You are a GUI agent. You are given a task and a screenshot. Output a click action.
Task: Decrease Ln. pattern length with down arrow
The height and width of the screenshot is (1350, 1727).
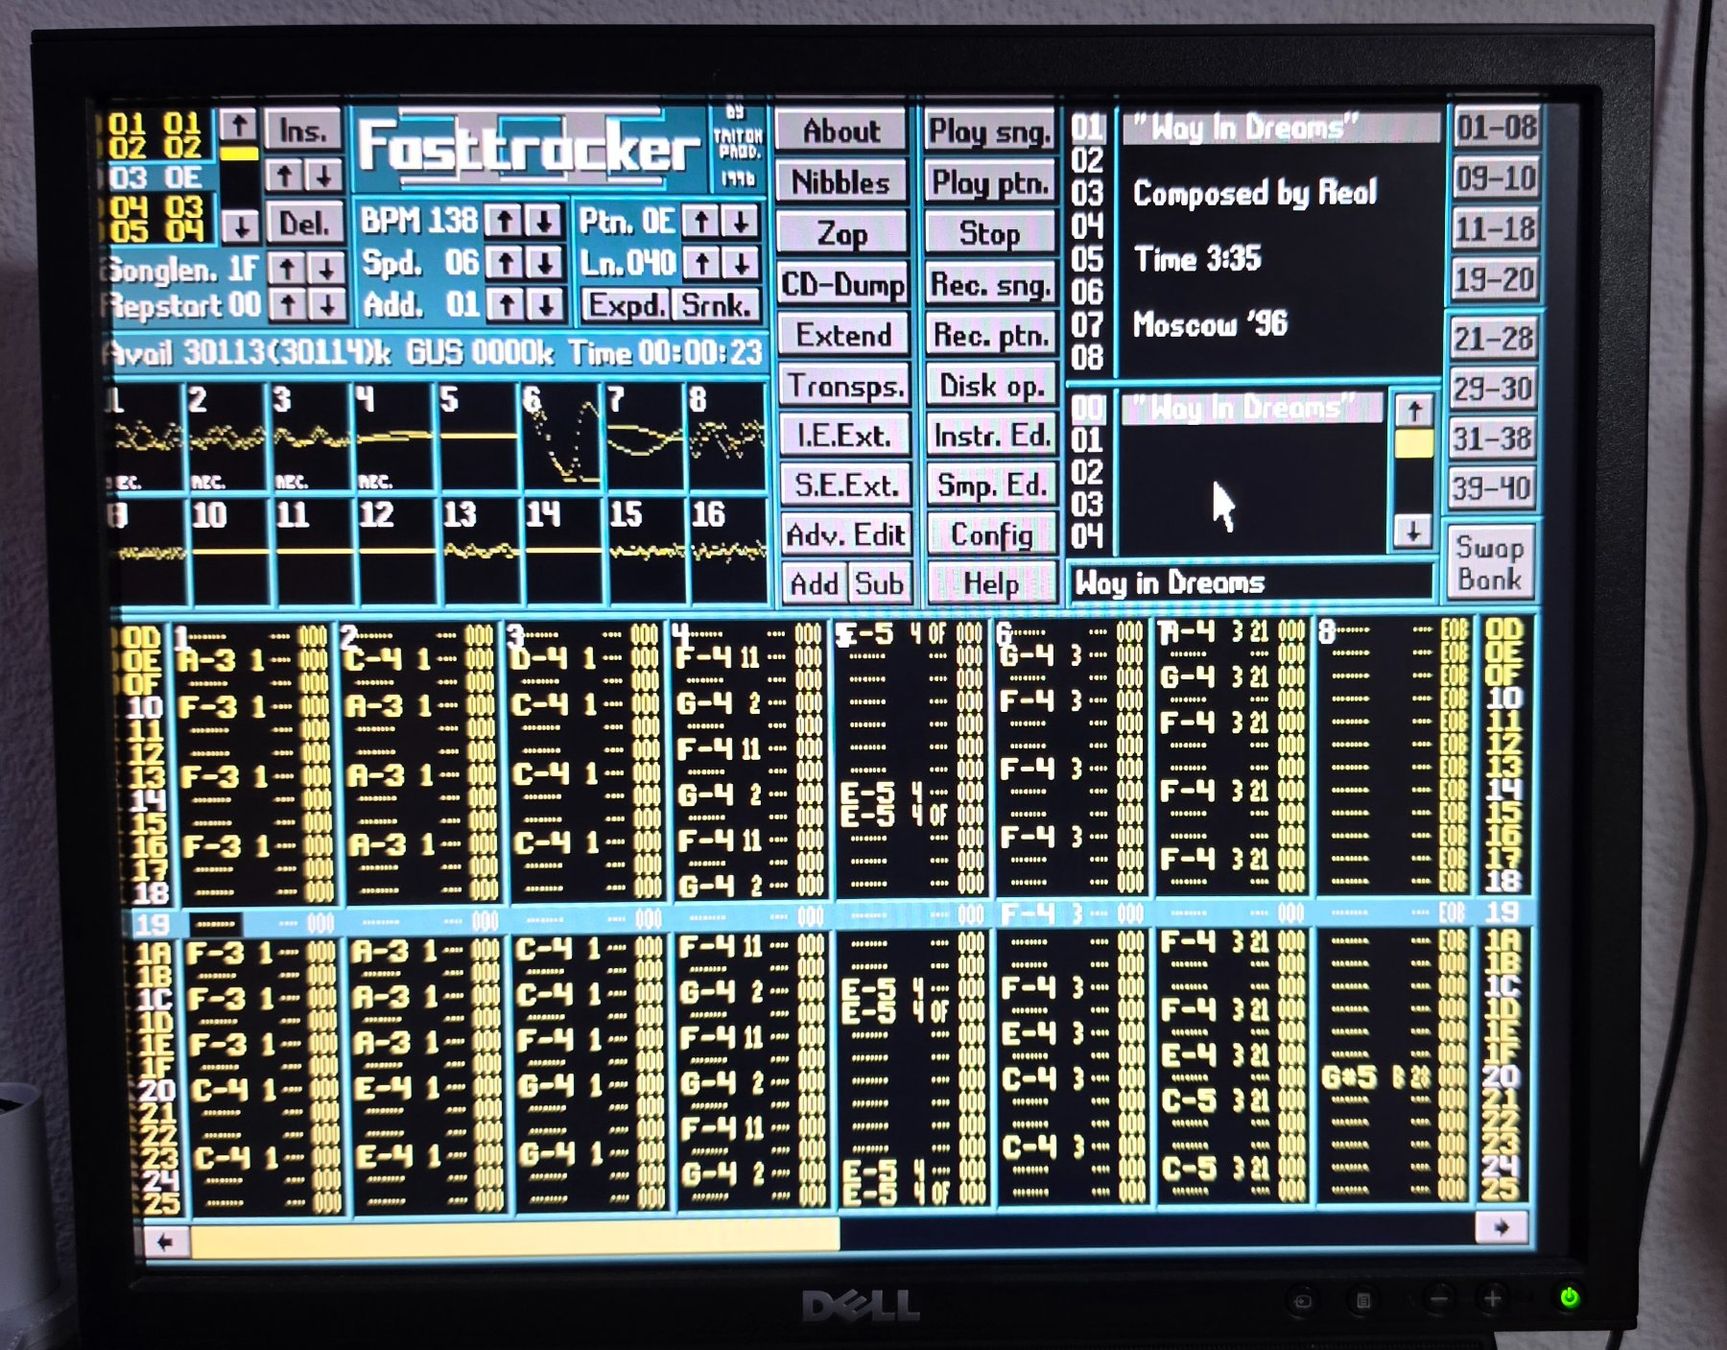point(742,263)
